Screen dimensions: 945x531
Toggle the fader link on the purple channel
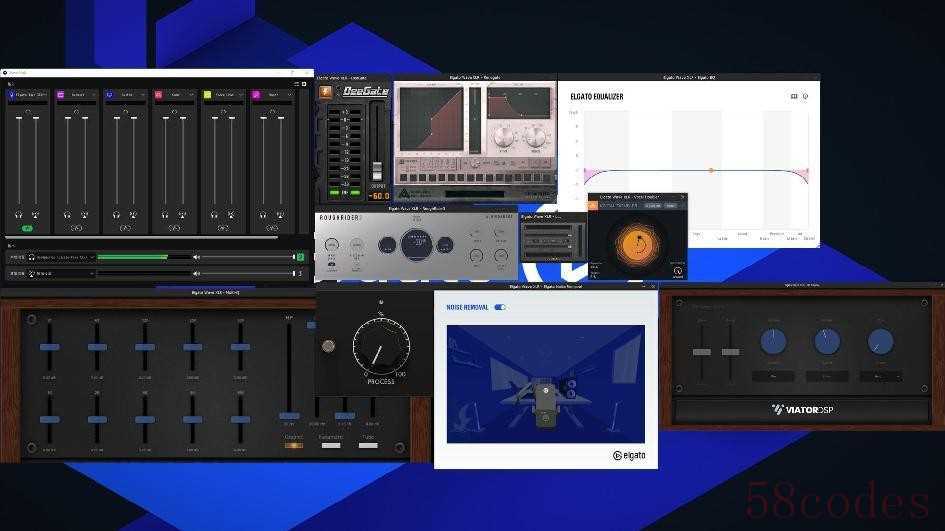tap(76, 228)
